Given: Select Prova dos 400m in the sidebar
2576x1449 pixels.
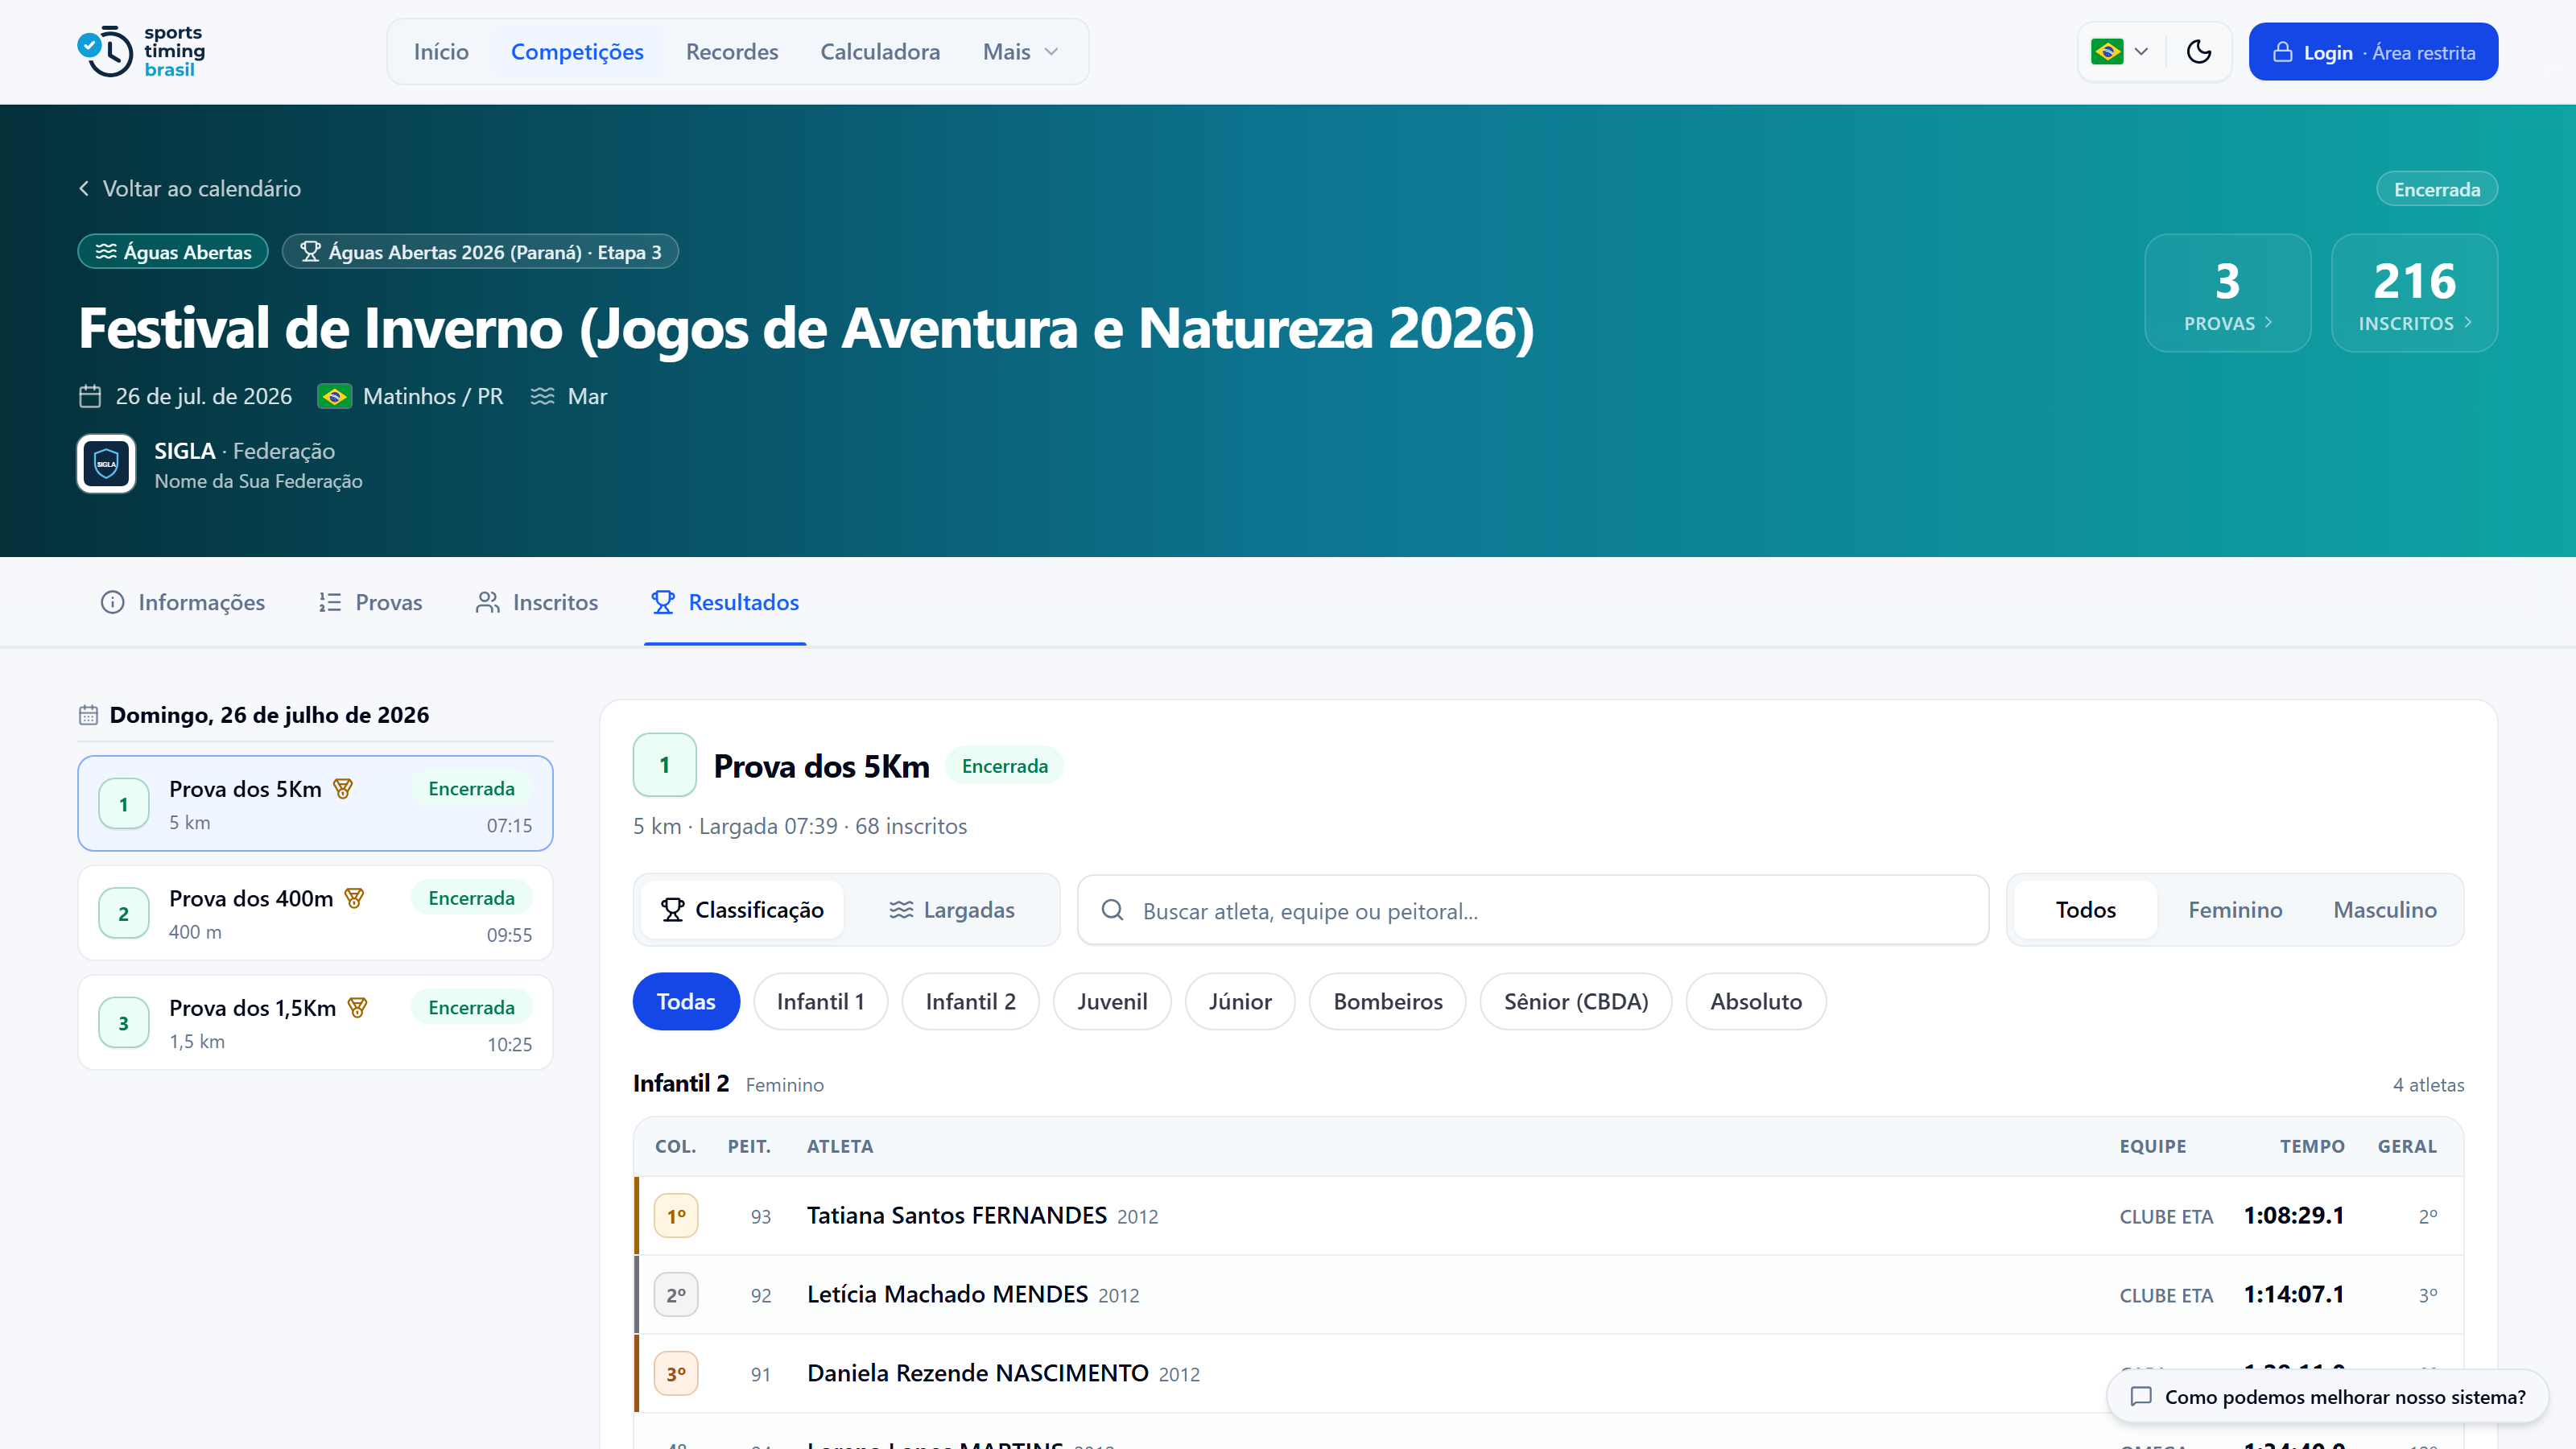Looking at the screenshot, I should [315, 913].
